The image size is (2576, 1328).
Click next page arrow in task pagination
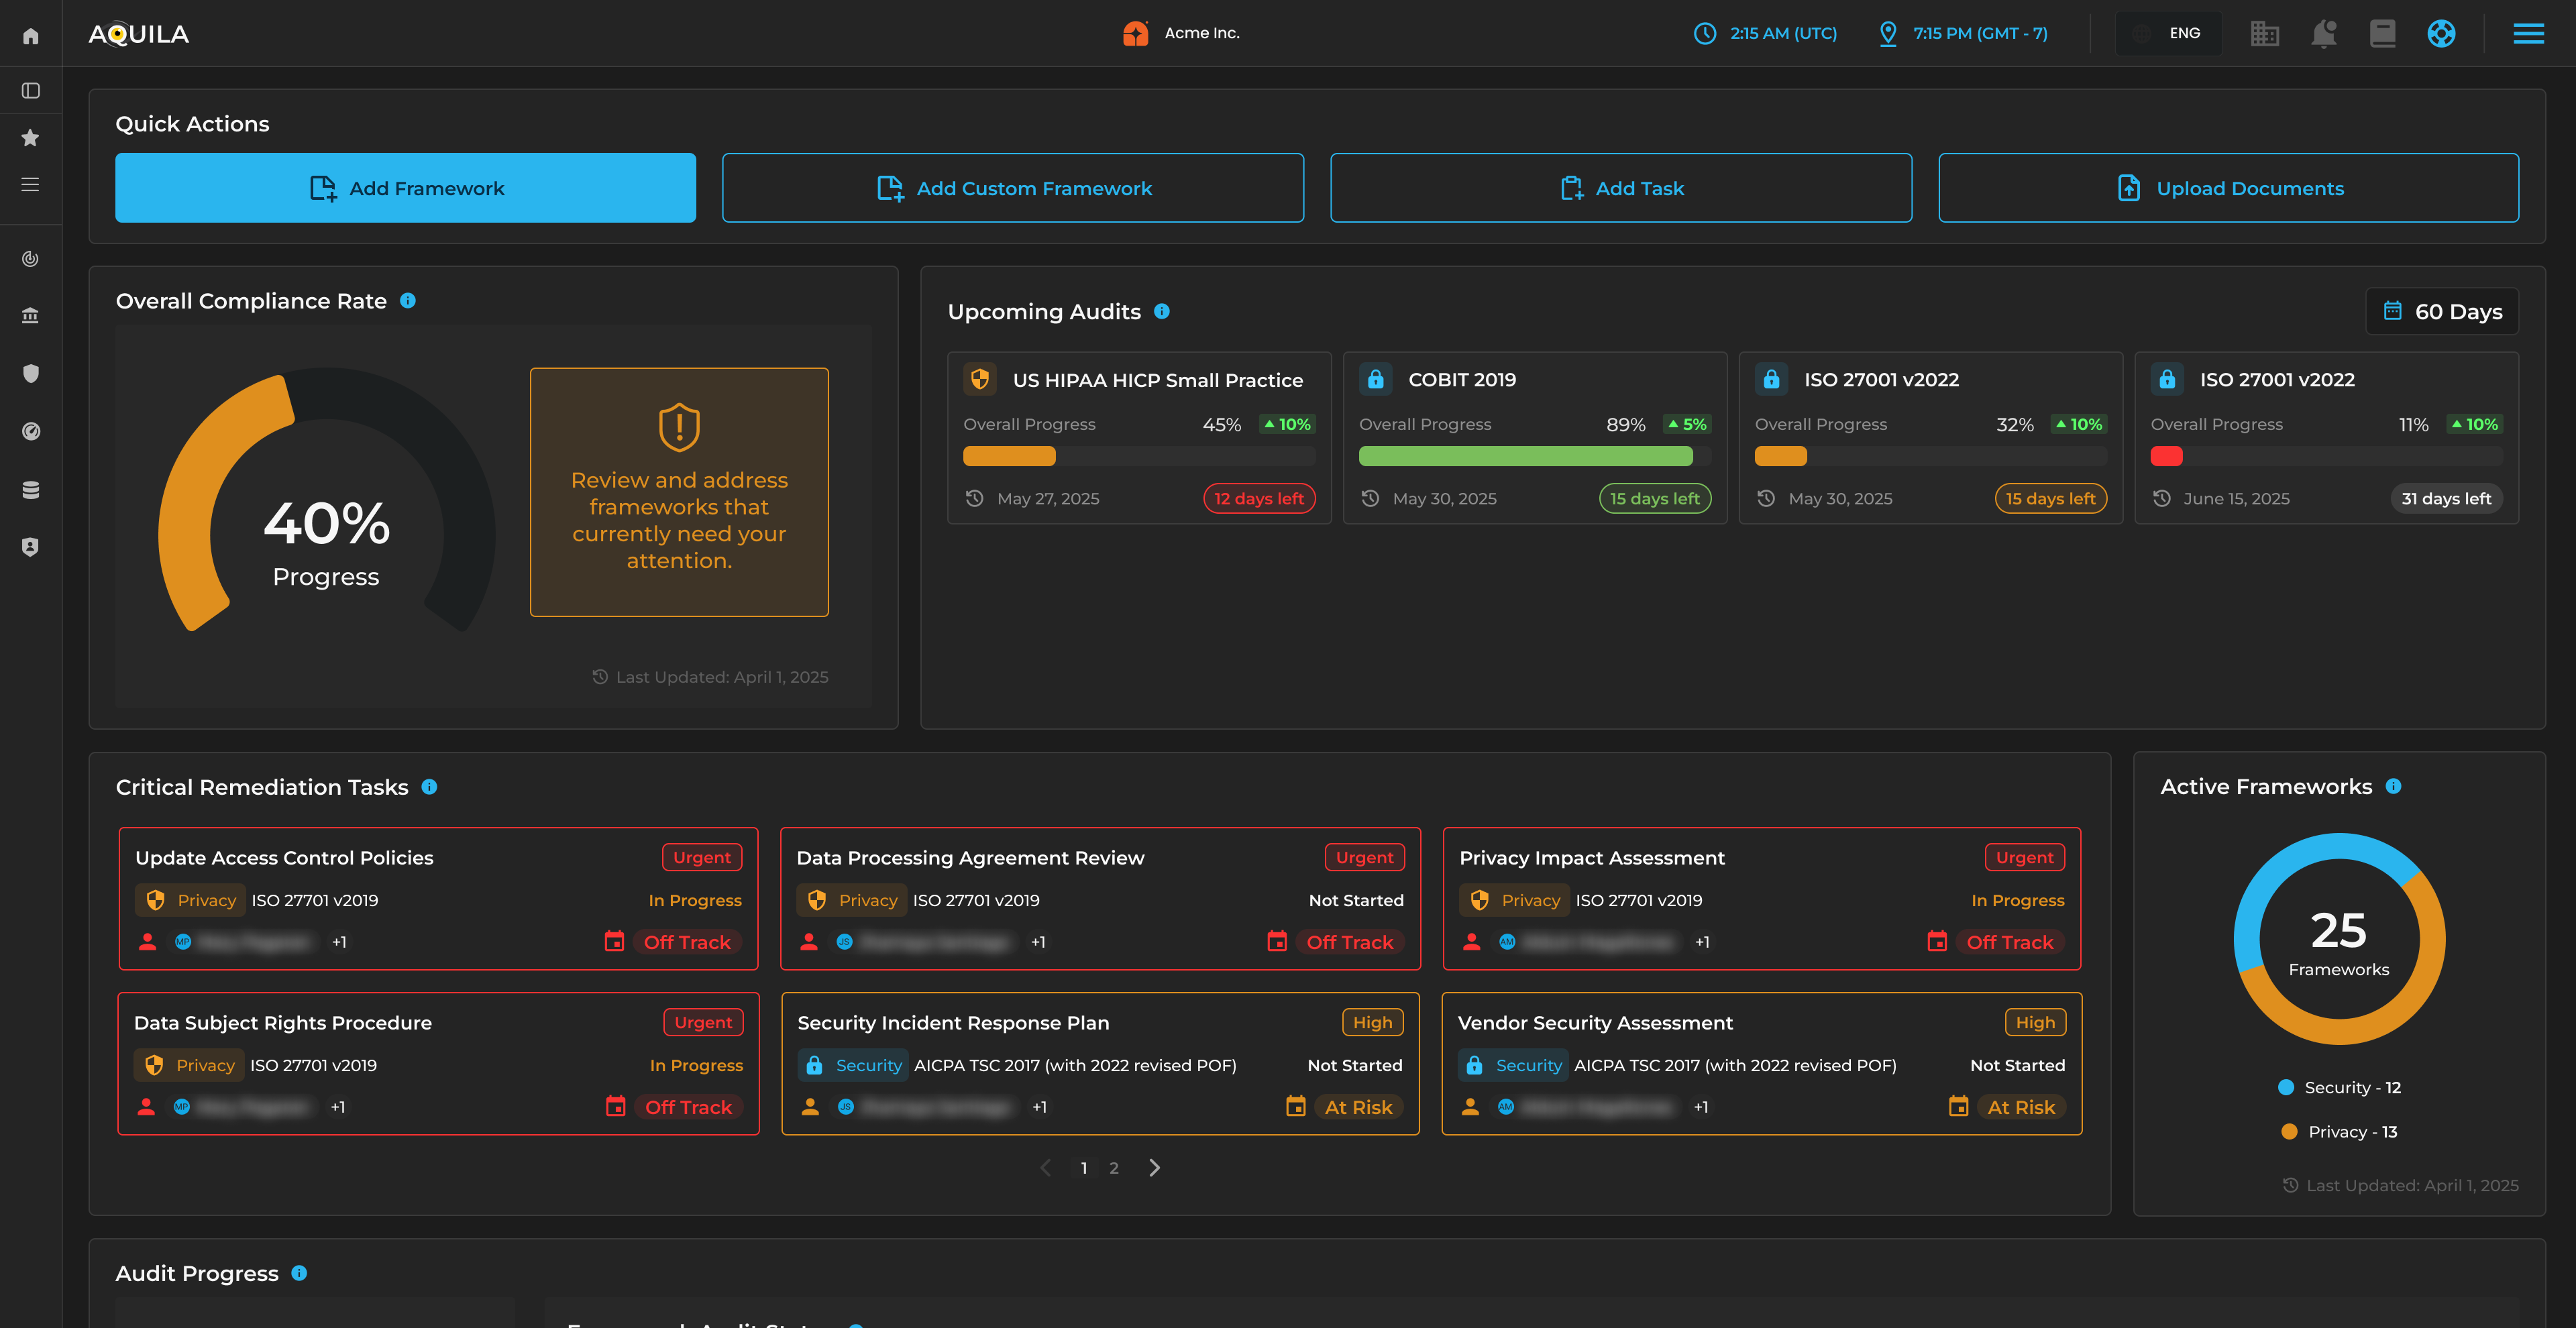[1155, 1168]
